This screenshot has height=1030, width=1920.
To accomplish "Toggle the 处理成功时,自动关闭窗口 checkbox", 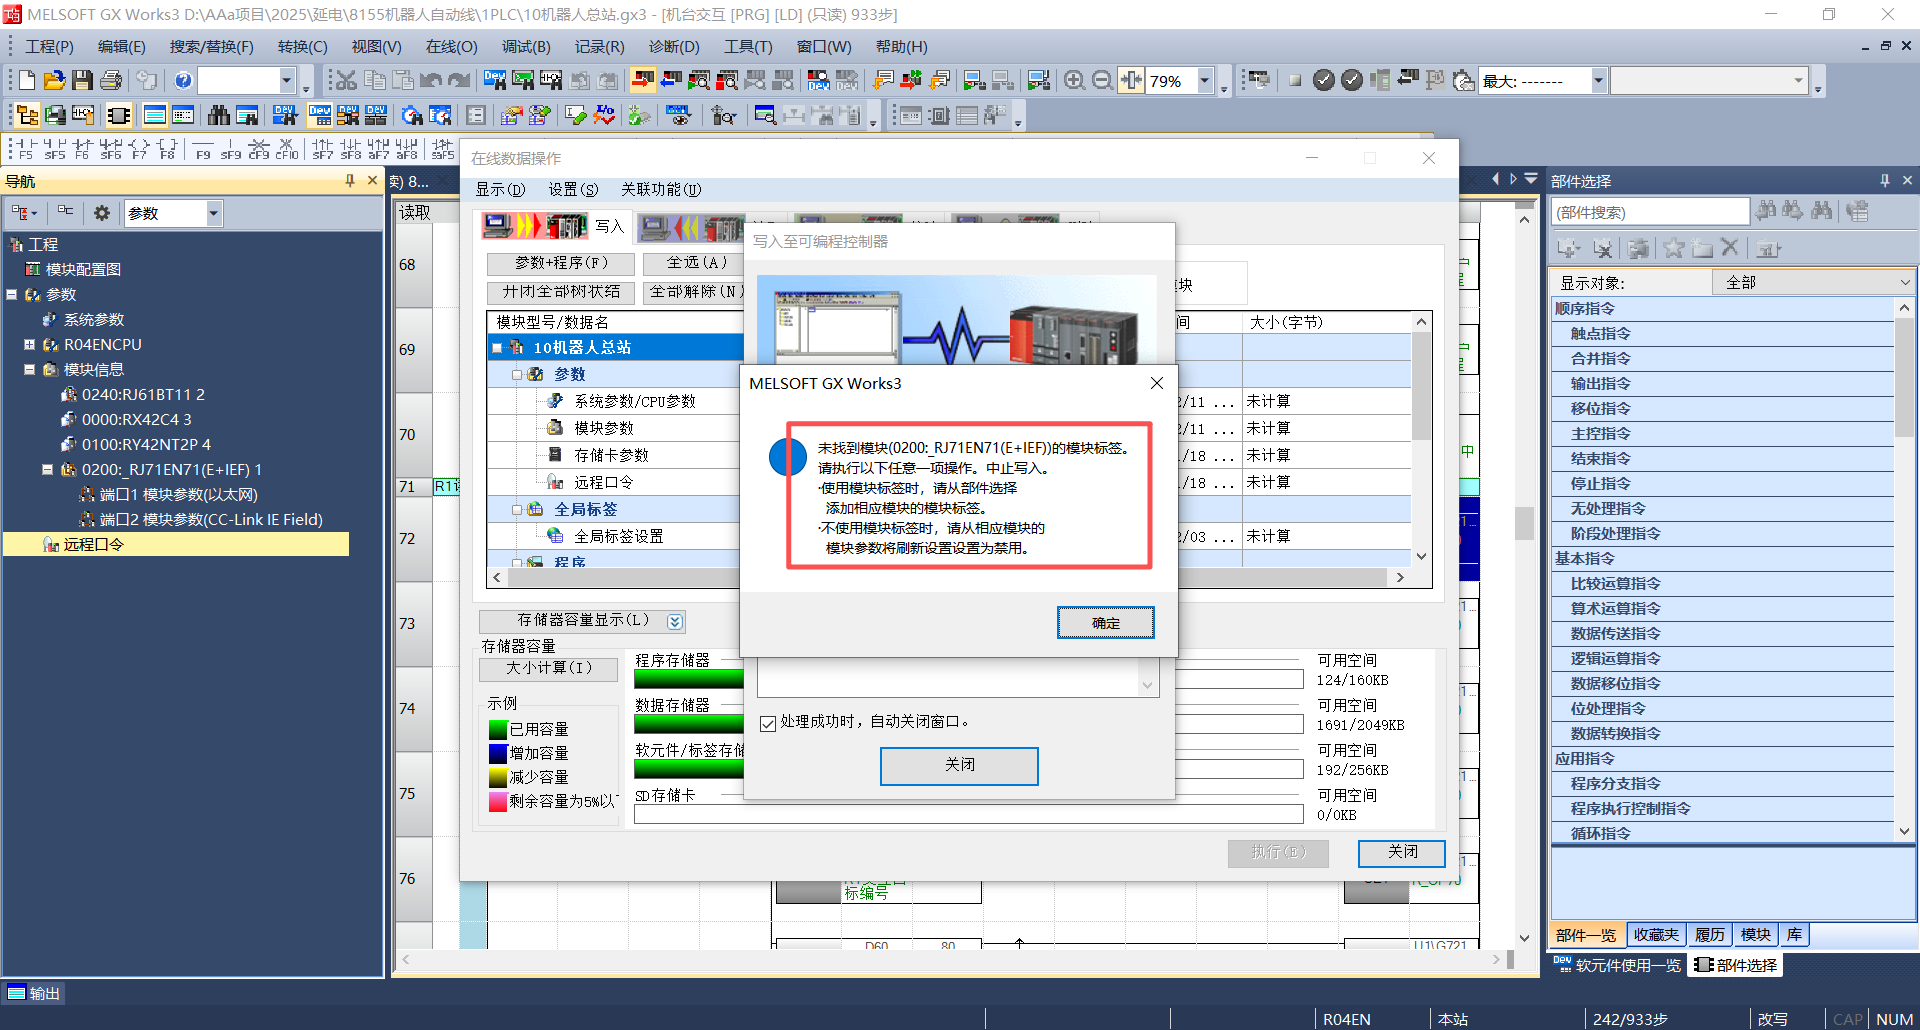I will 768,723.
